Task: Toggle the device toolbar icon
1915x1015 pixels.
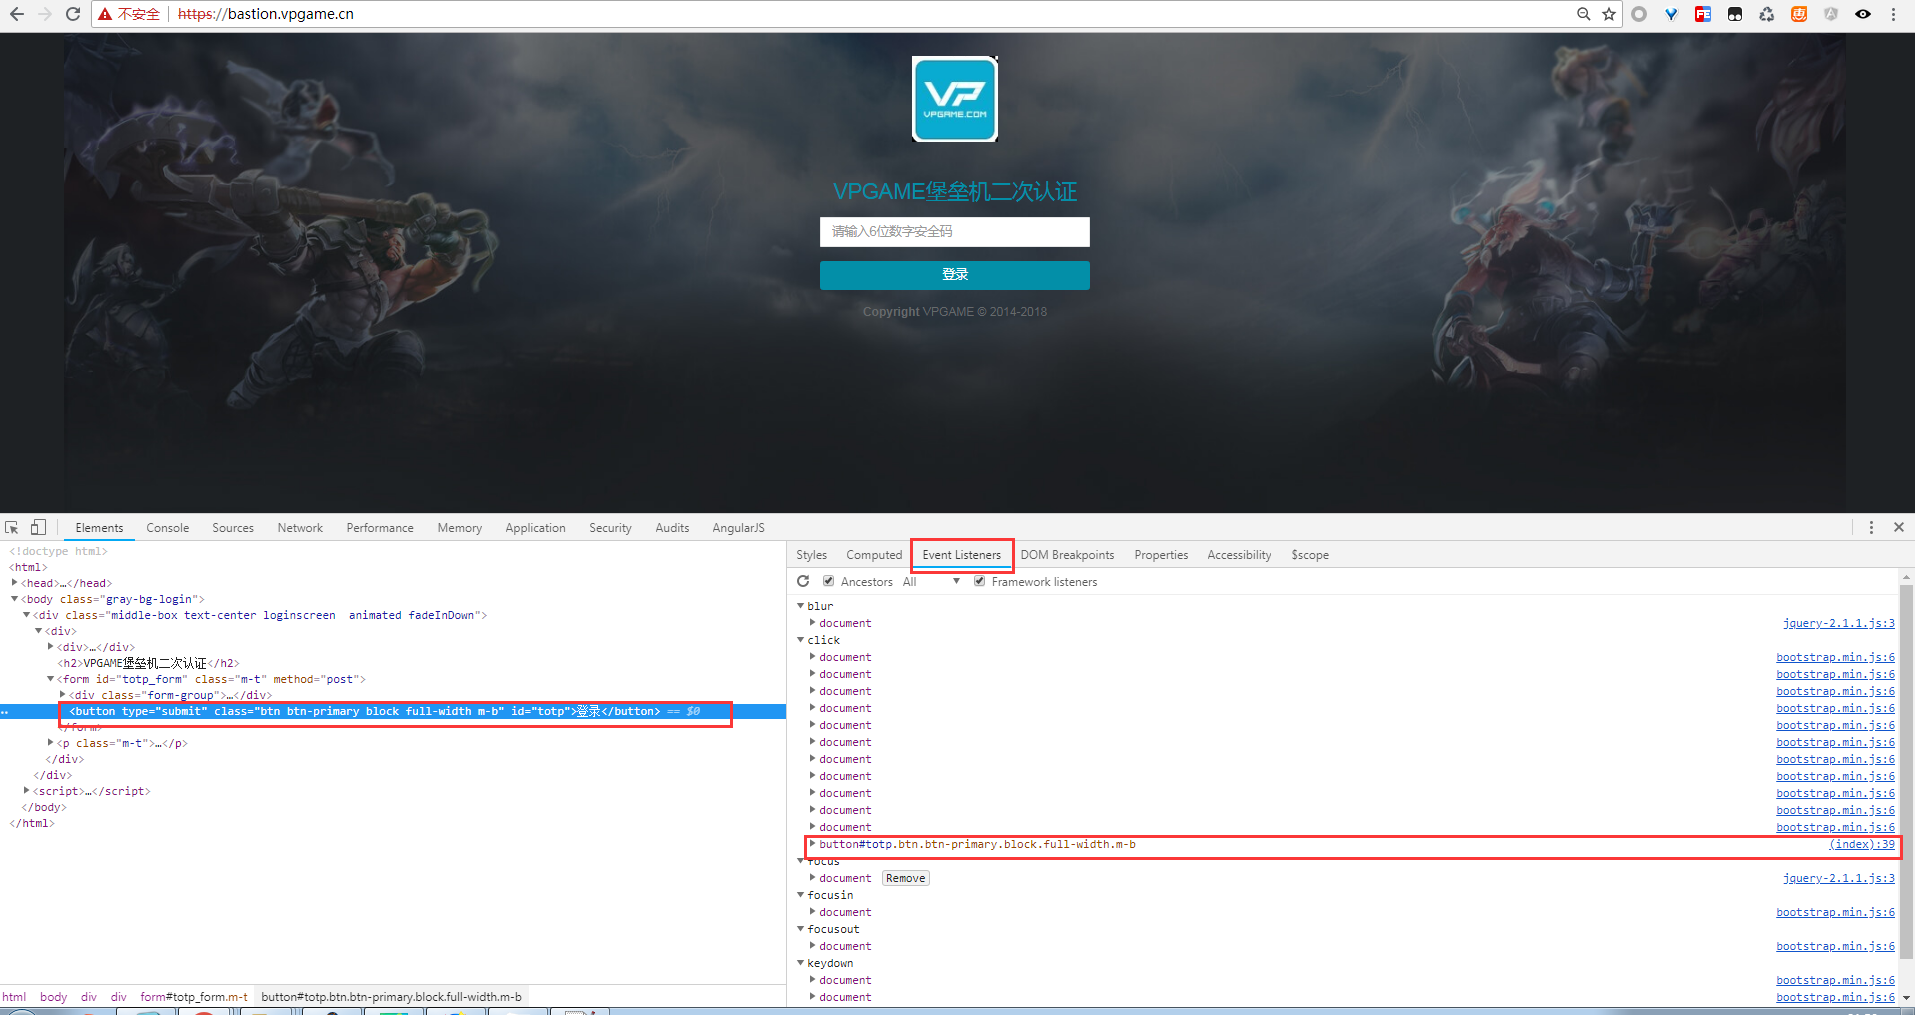Action: click(x=38, y=527)
